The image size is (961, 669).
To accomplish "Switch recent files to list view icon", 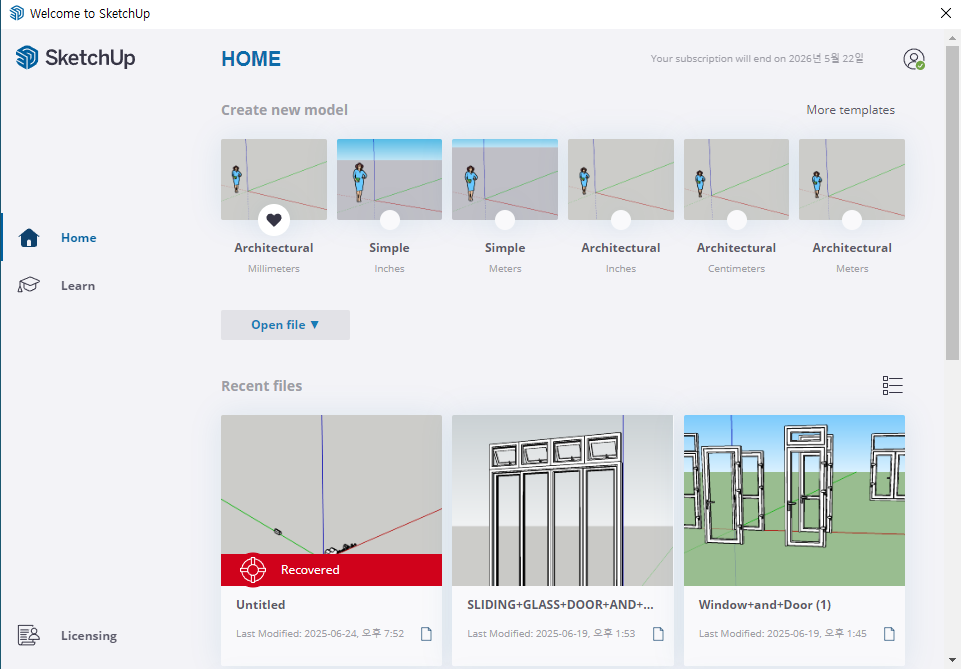I will (892, 385).
